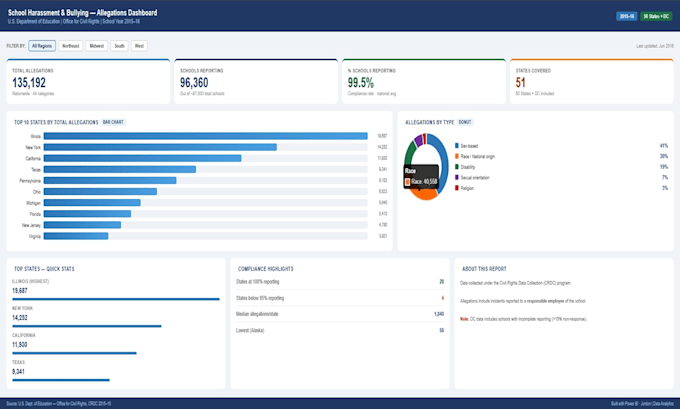Click the 50 States + DC badge

click(656, 16)
